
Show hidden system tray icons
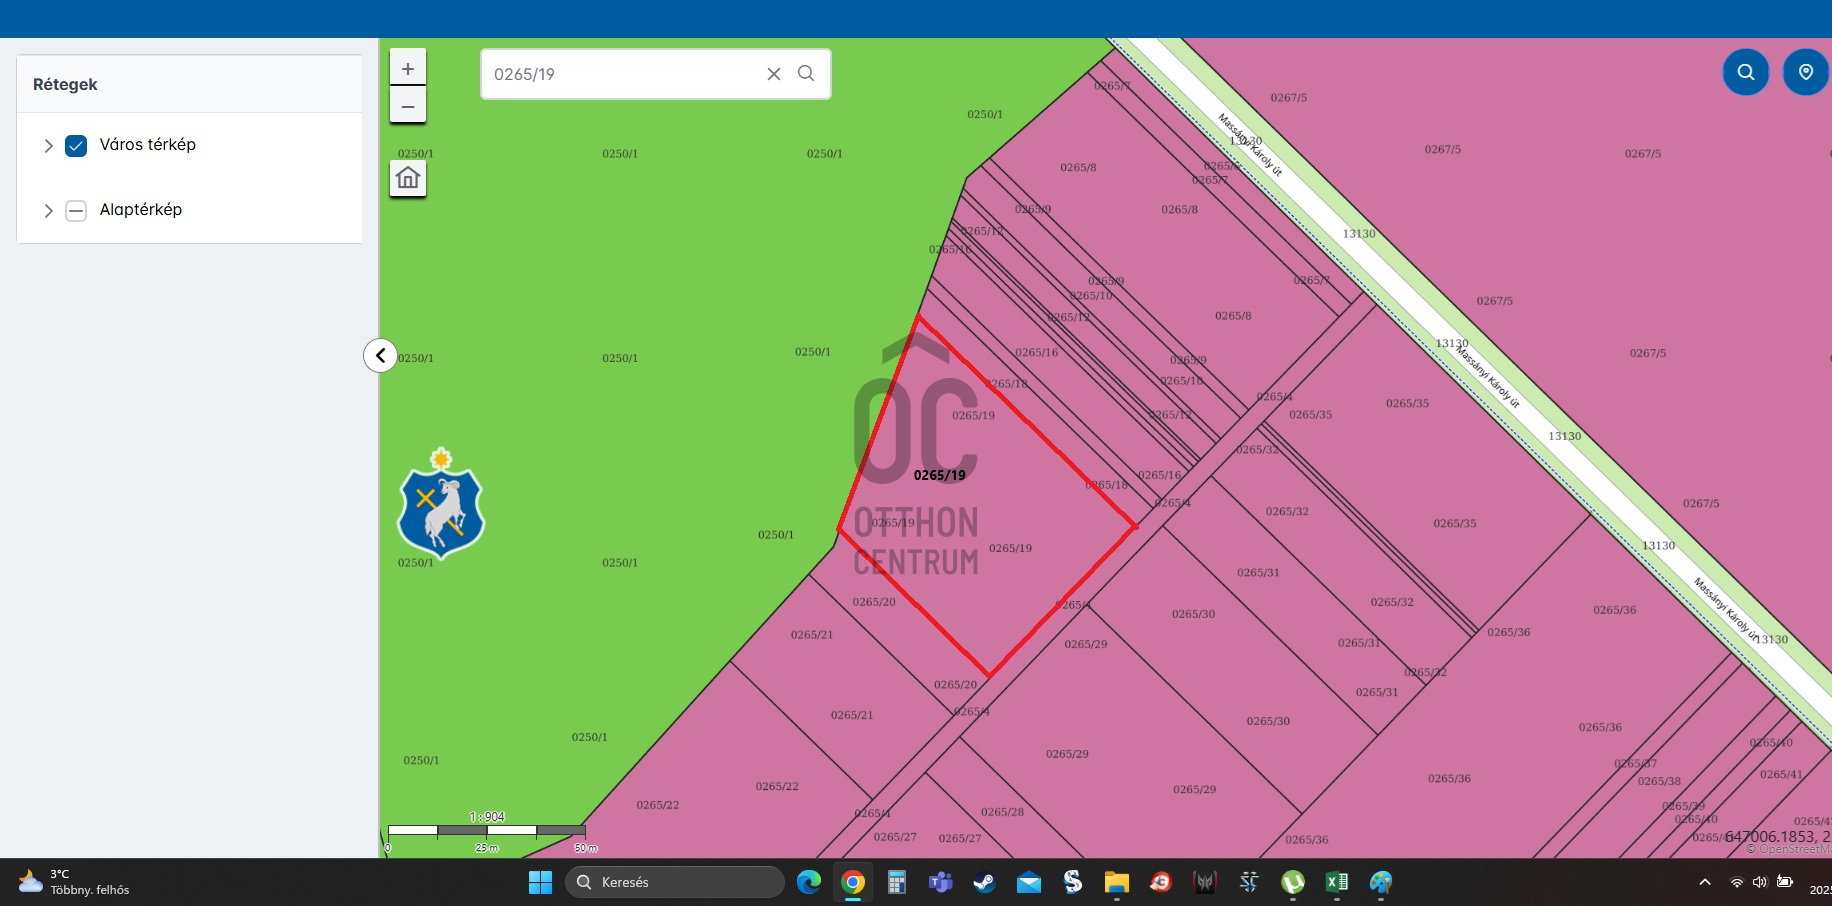(1705, 882)
